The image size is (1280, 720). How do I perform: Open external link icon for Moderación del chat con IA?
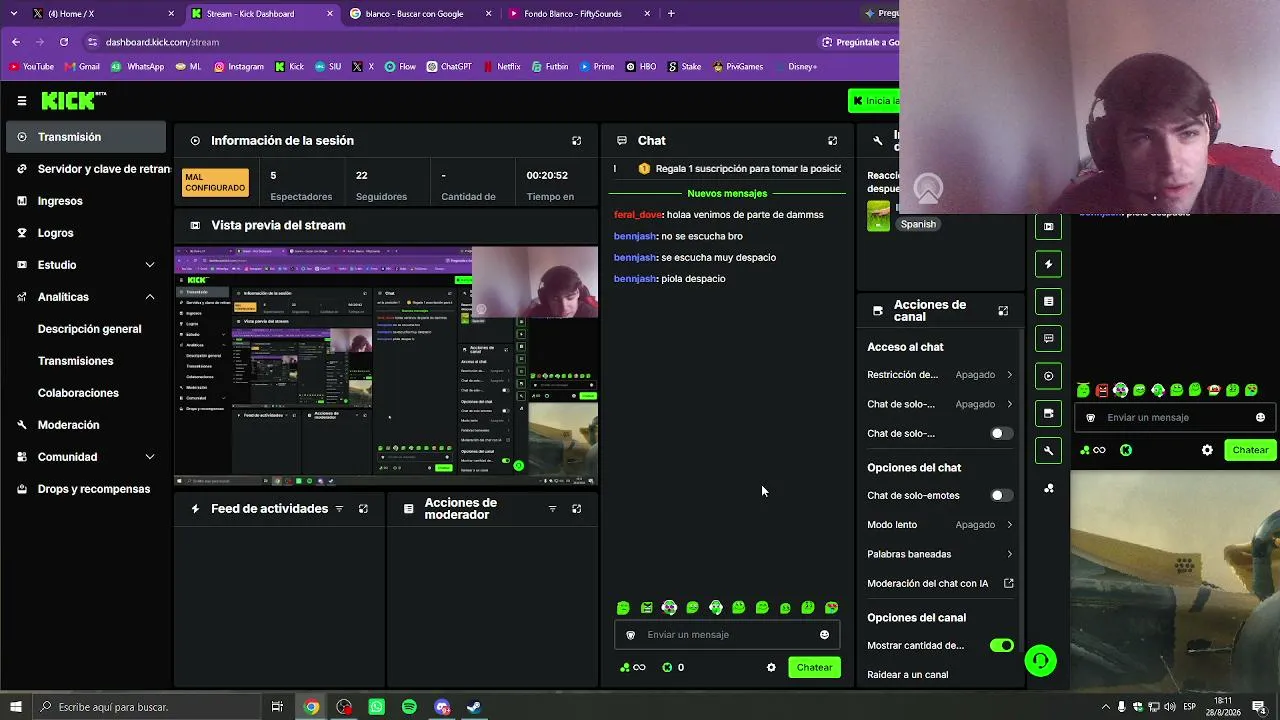[x=1008, y=584]
